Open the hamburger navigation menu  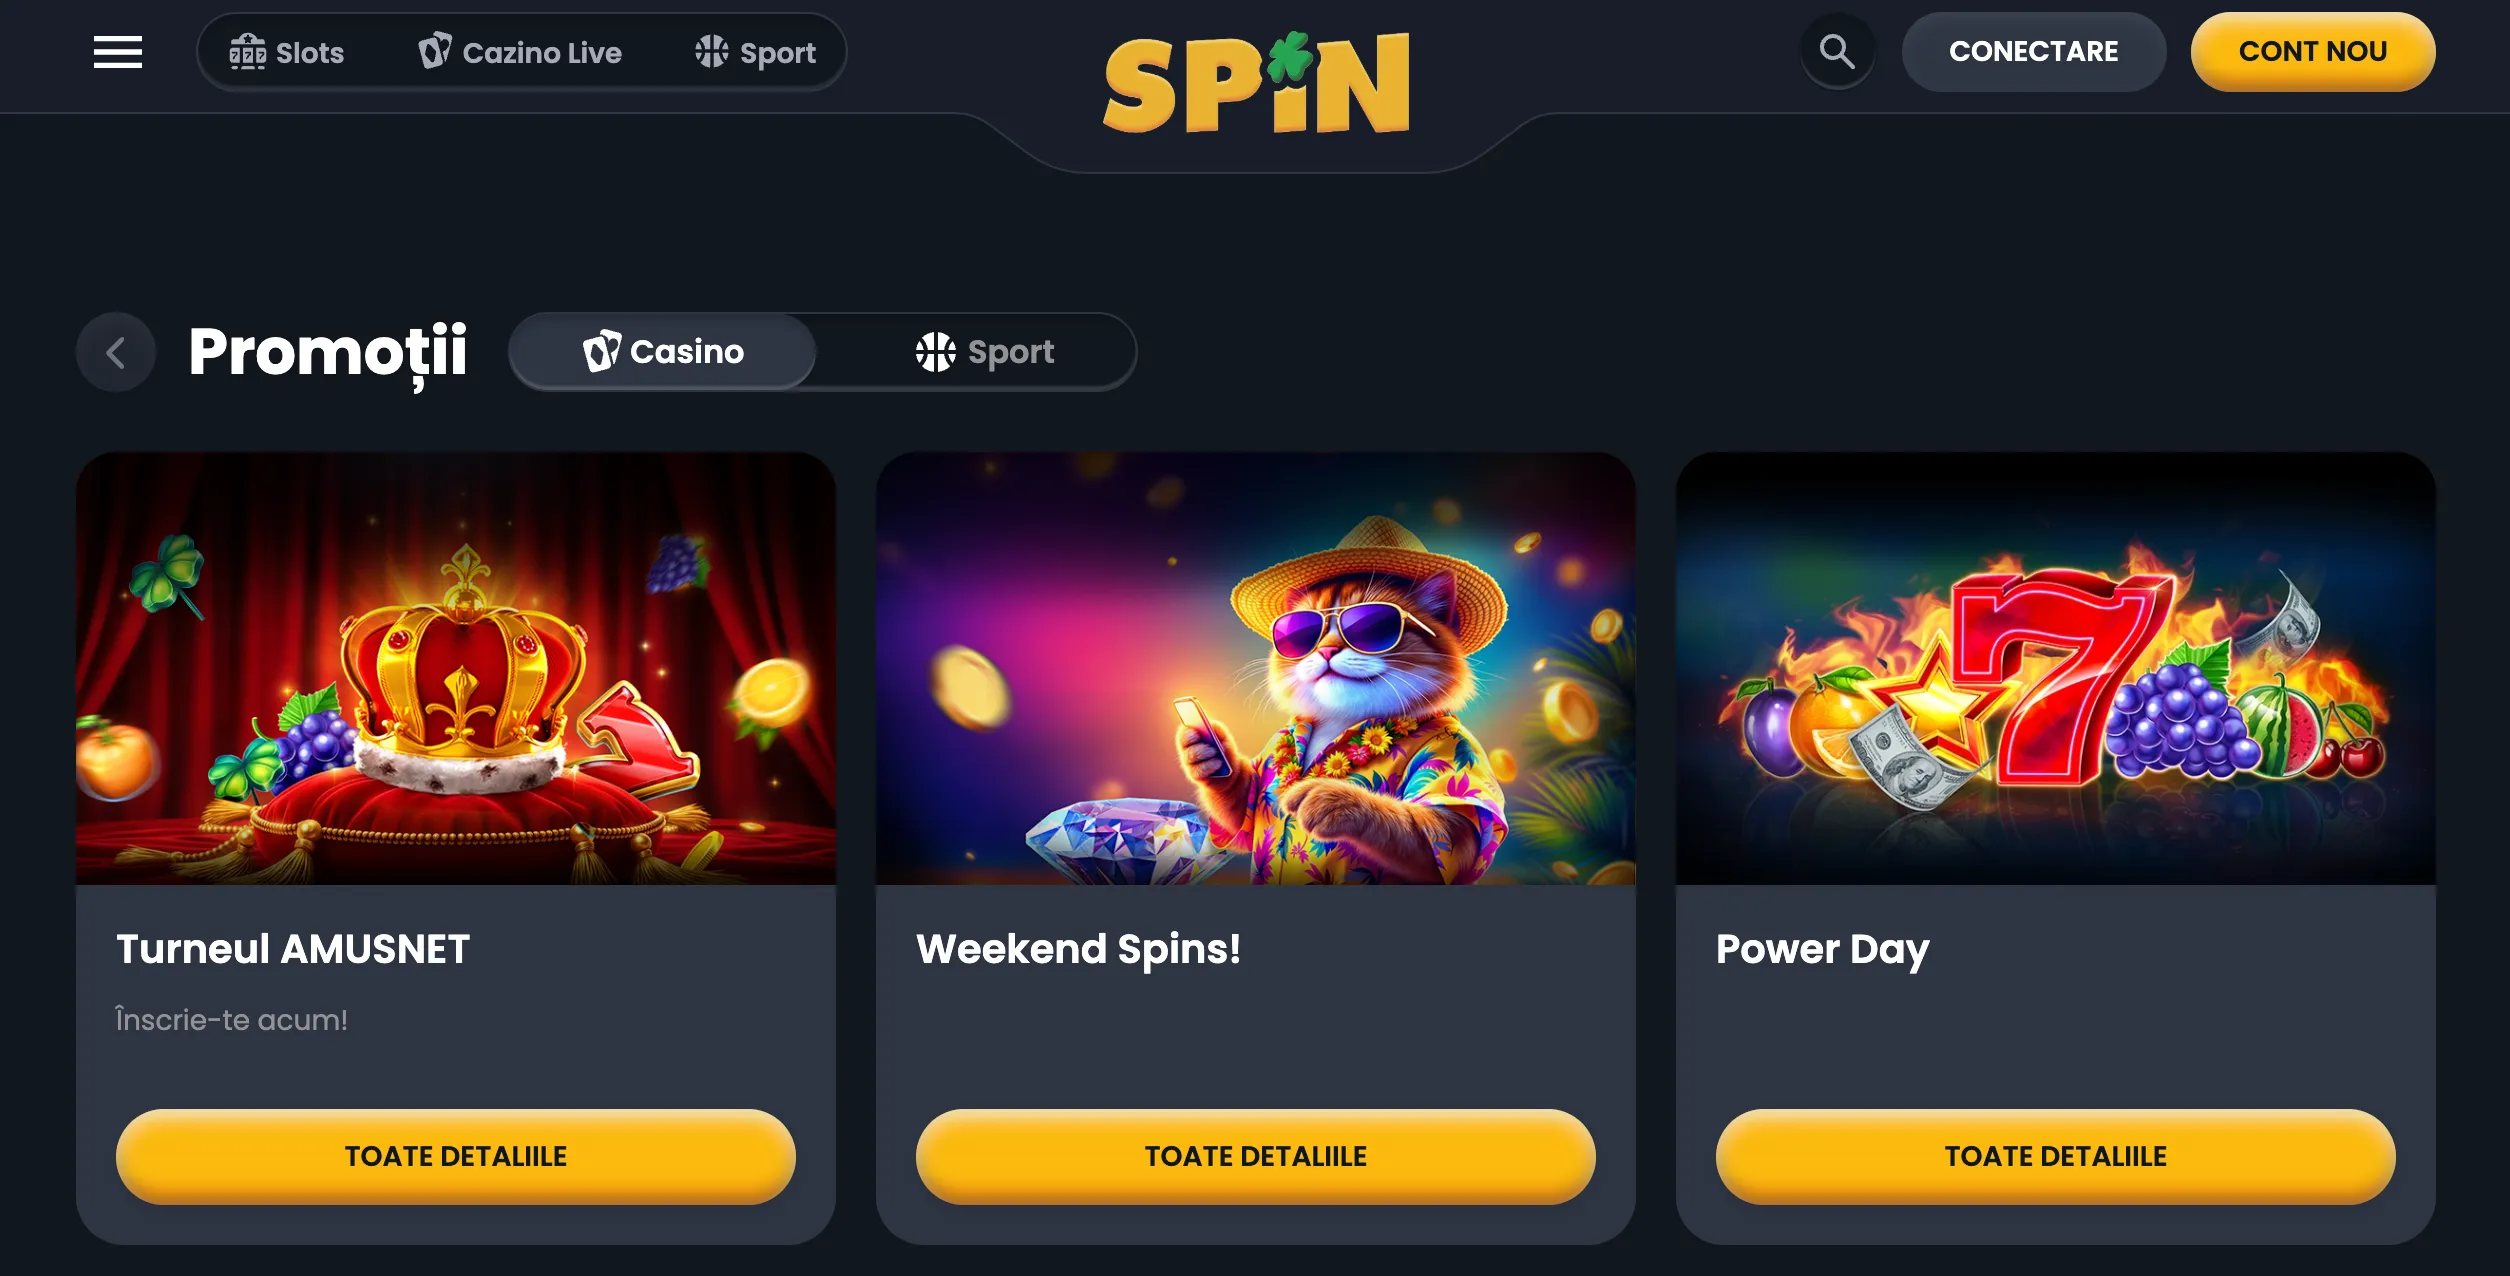coord(118,53)
